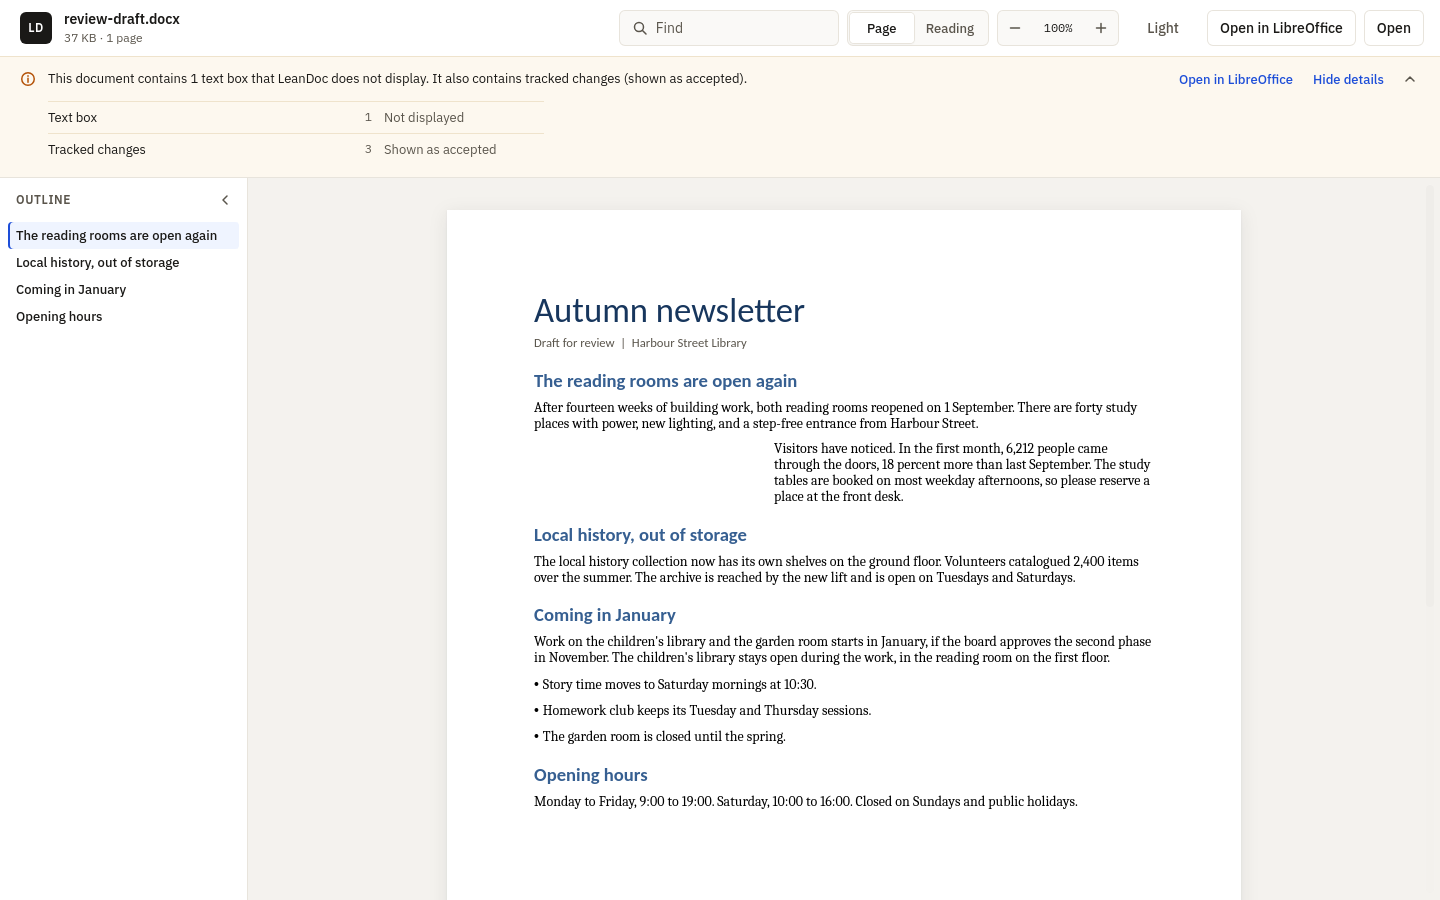Click the '37 KB · 1 page' file info
This screenshot has width=1440, height=900.
click(x=103, y=38)
